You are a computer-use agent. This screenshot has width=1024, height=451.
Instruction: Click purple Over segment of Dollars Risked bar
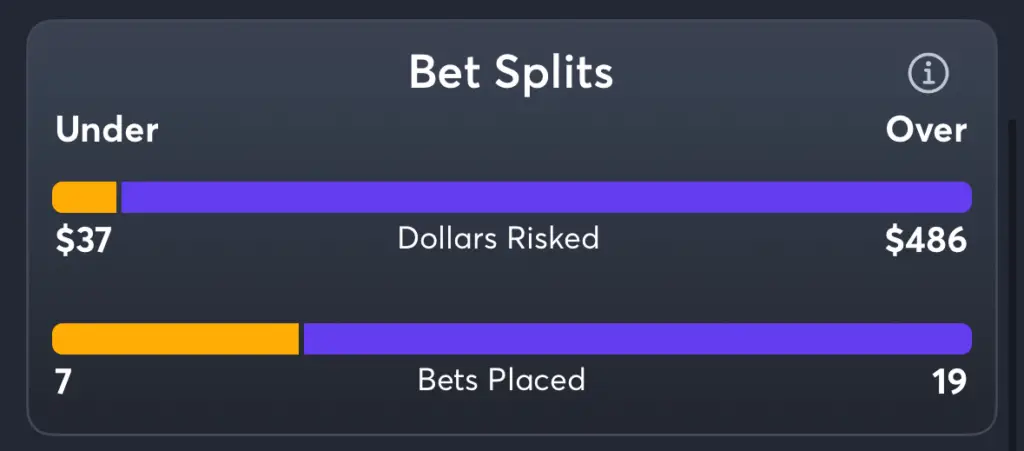coord(547,197)
